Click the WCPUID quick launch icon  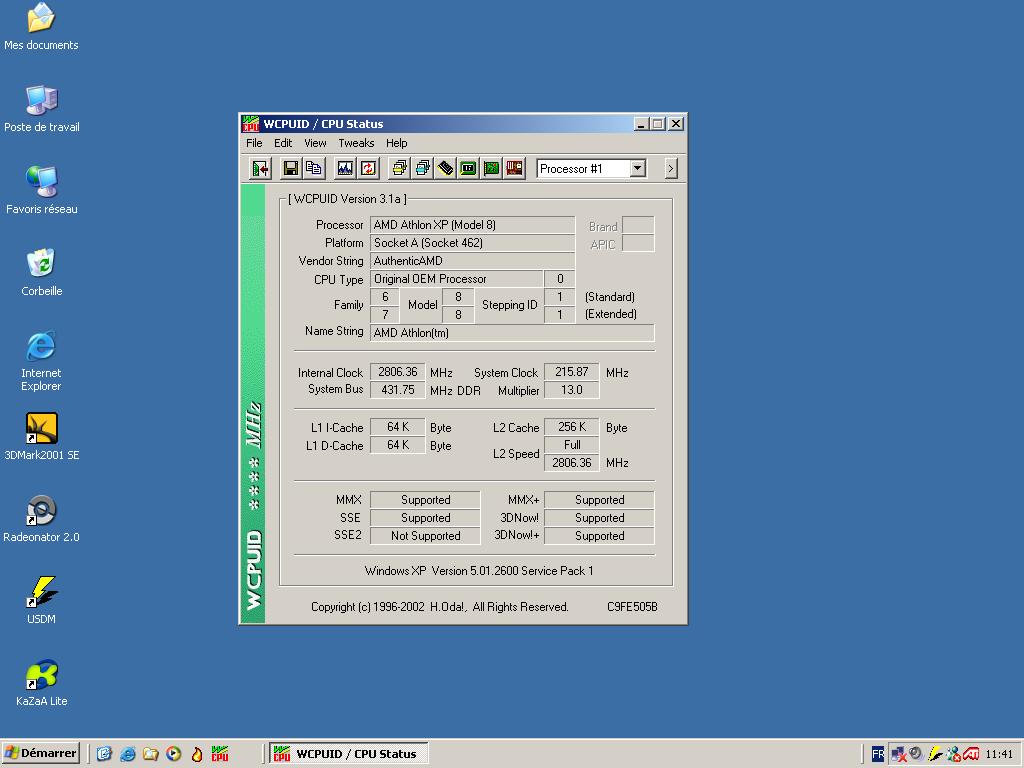coord(219,754)
